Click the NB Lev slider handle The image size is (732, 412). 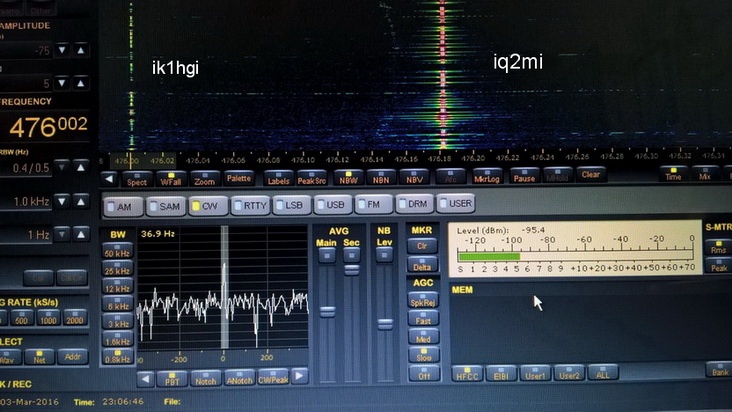click(385, 323)
